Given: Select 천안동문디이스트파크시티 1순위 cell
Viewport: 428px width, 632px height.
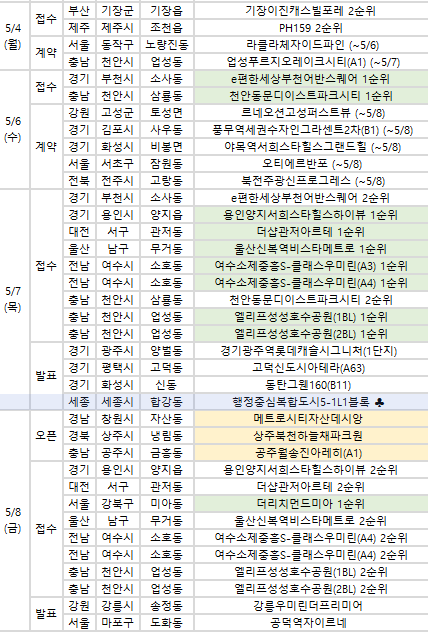Looking at the screenshot, I should [311, 96].
